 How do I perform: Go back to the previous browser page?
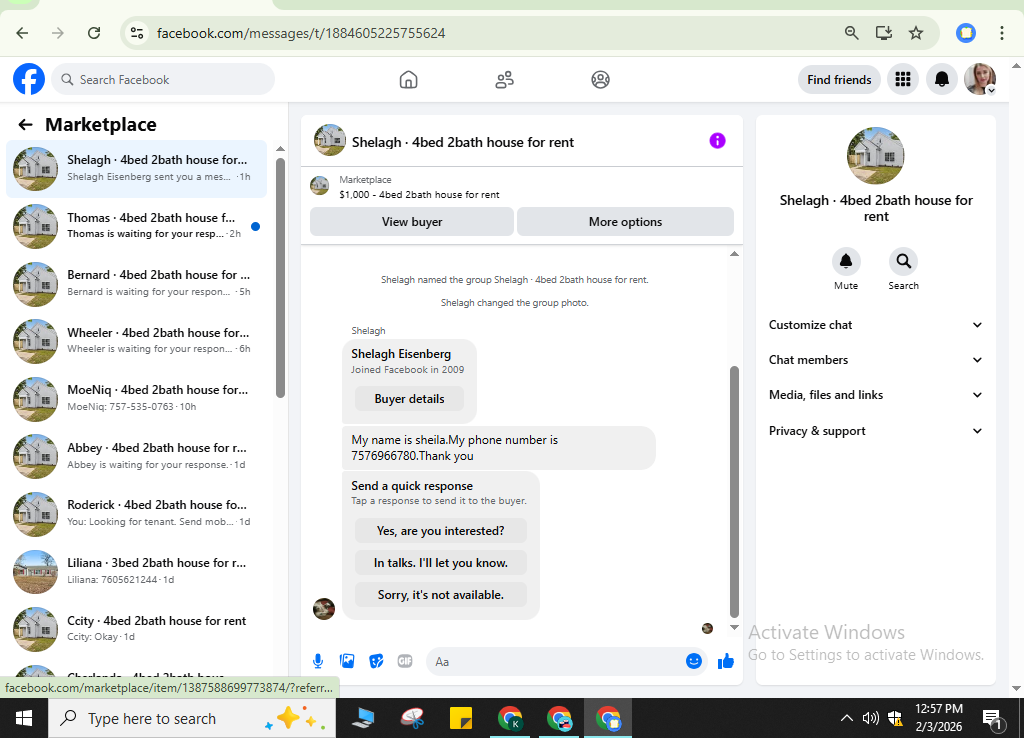coord(22,33)
